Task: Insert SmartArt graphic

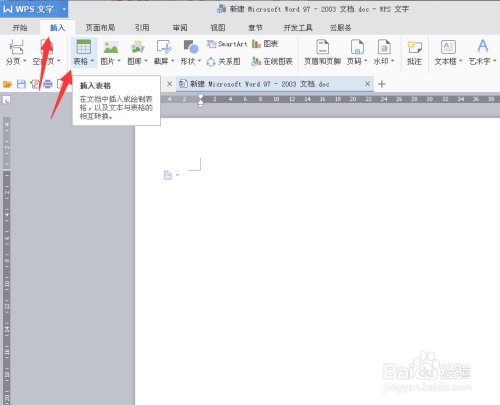Action: (227, 44)
